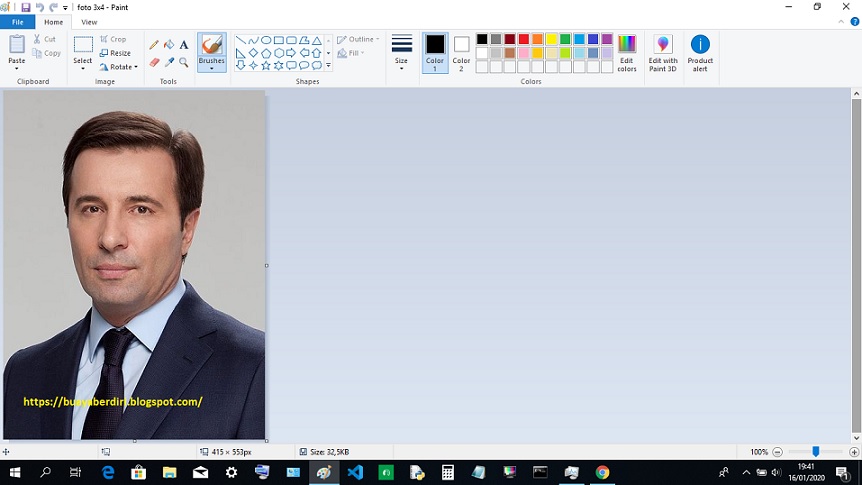
Task: Redo the action in title bar
Action: [53, 7]
